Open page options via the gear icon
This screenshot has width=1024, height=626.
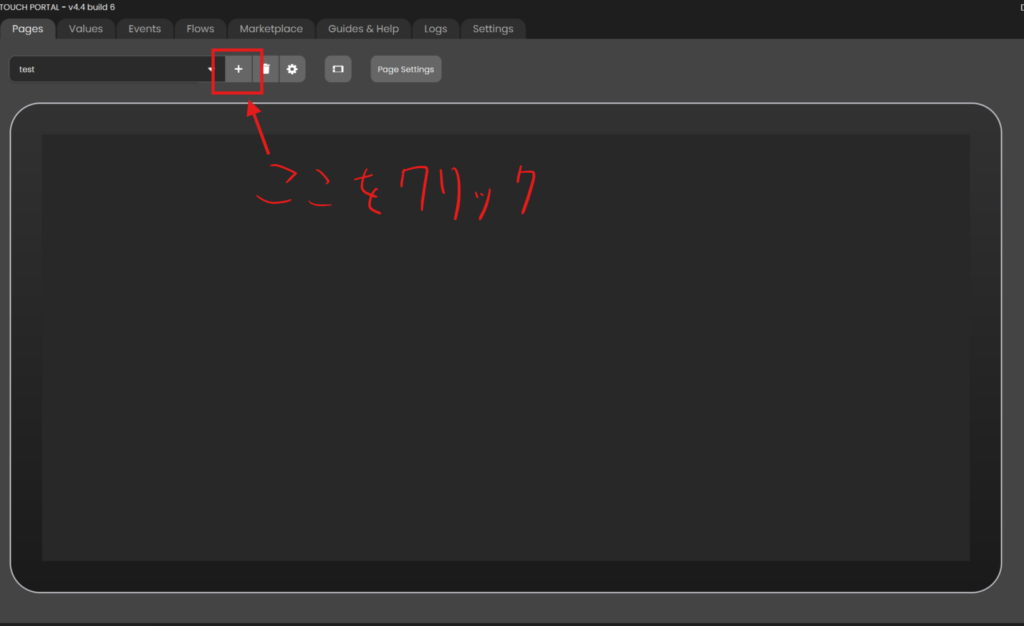pyautogui.click(x=292, y=69)
